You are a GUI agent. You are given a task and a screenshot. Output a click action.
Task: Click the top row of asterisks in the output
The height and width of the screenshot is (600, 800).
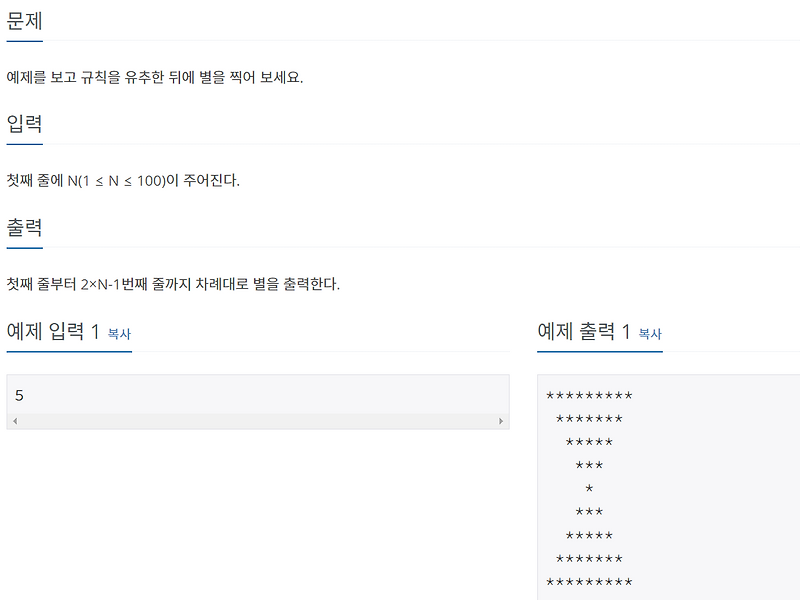588,394
